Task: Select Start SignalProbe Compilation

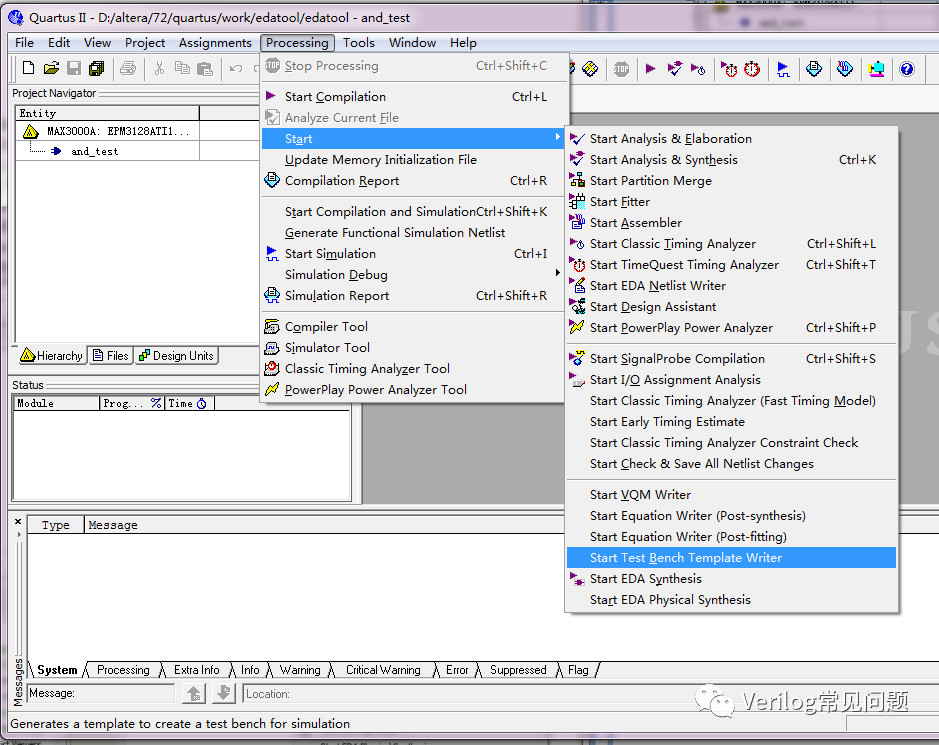Action: [x=731, y=358]
